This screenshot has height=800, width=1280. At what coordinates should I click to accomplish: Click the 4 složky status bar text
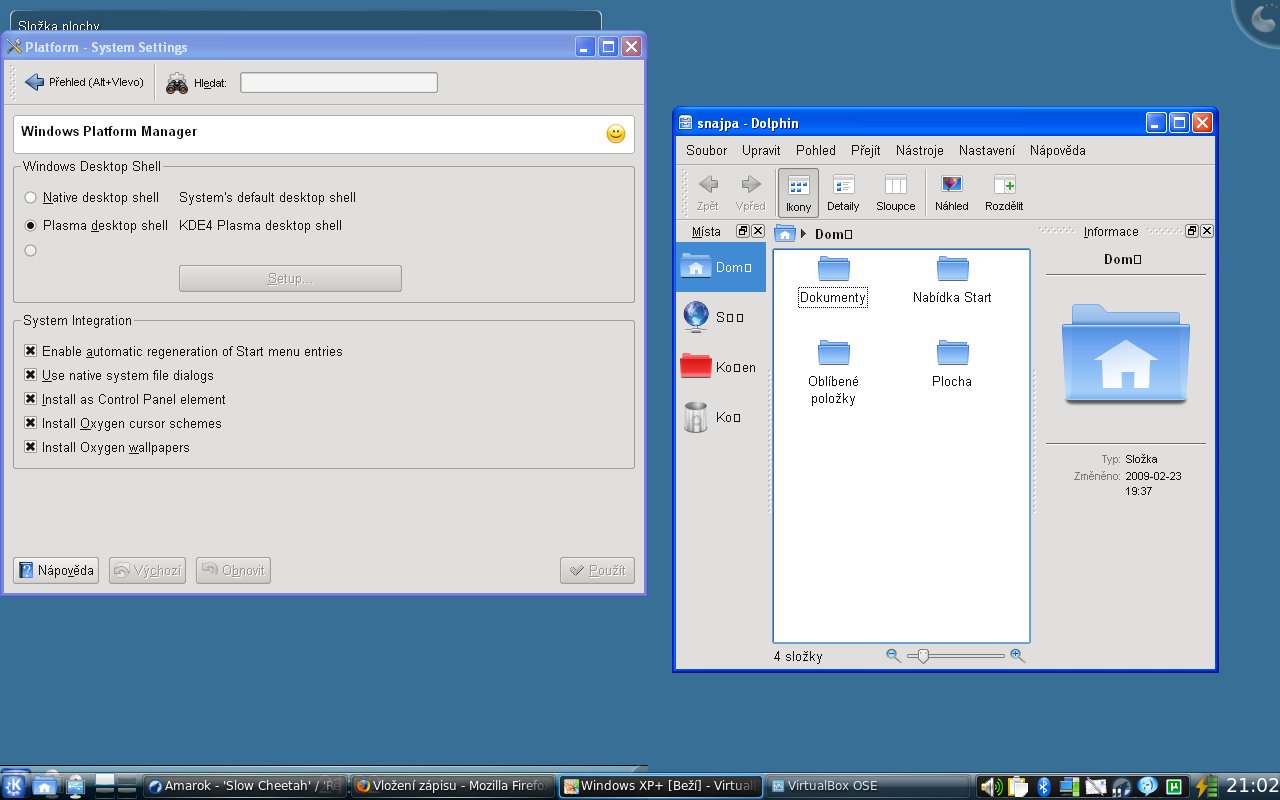click(x=798, y=657)
